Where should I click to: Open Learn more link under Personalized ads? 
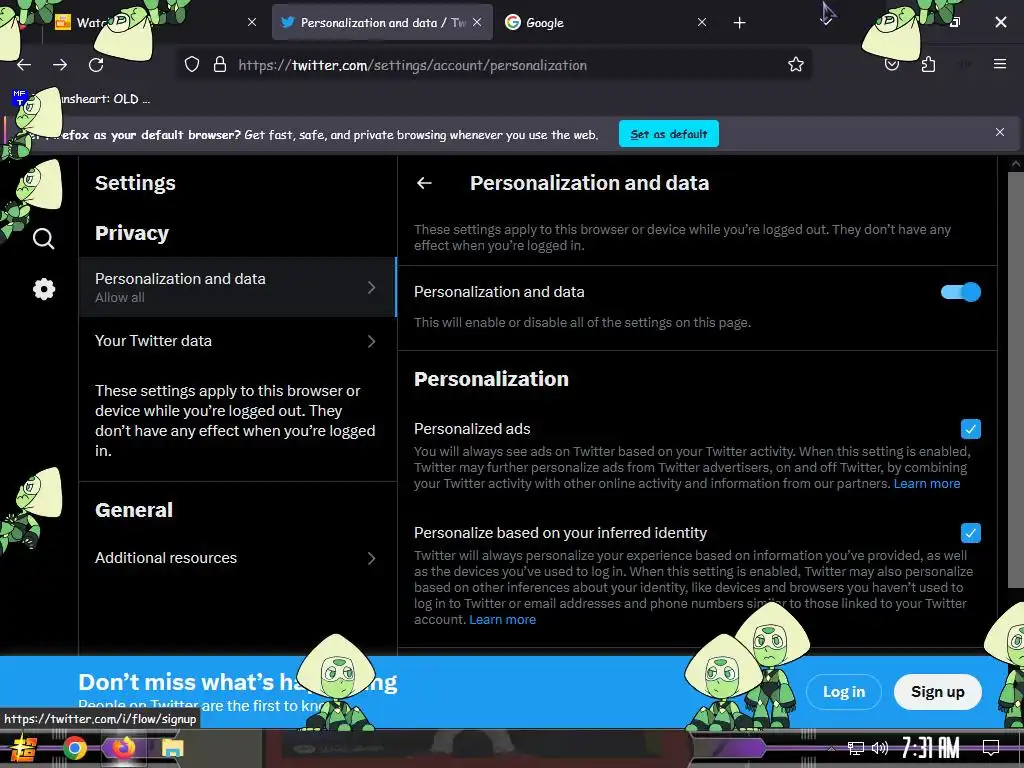[927, 484]
